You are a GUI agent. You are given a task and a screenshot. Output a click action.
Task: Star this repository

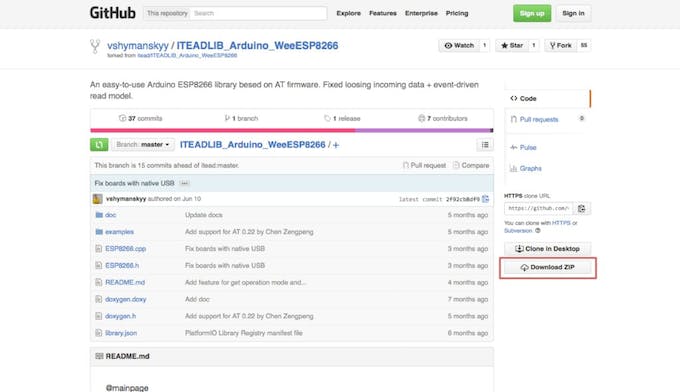tap(512, 46)
